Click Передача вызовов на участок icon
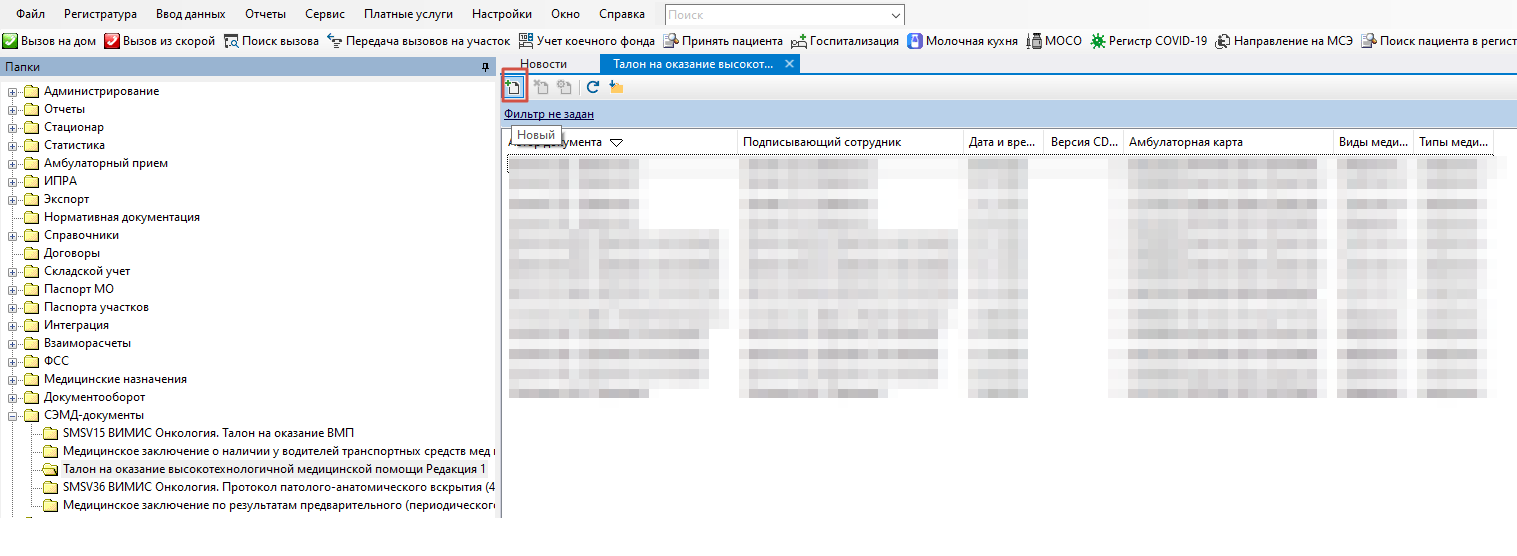Screen dimensions: 1517x556 335,41
